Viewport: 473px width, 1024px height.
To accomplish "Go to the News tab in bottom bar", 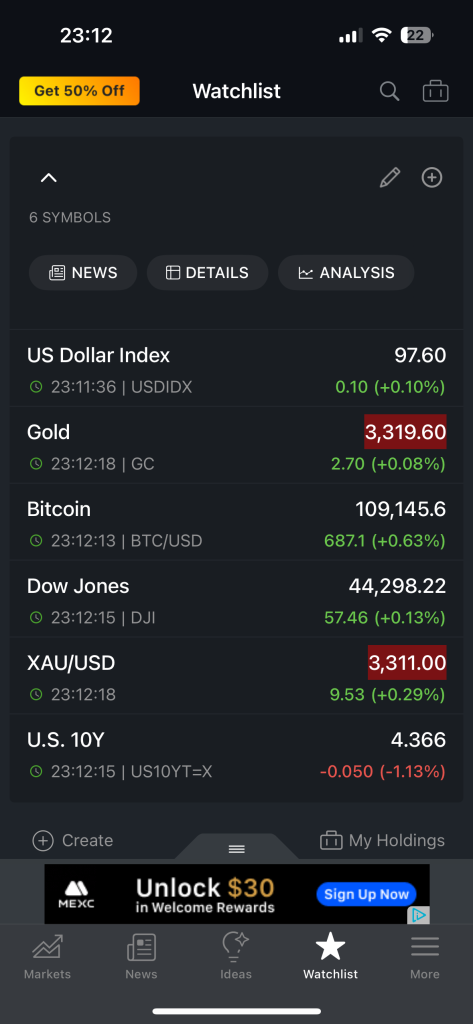I will click(141, 956).
